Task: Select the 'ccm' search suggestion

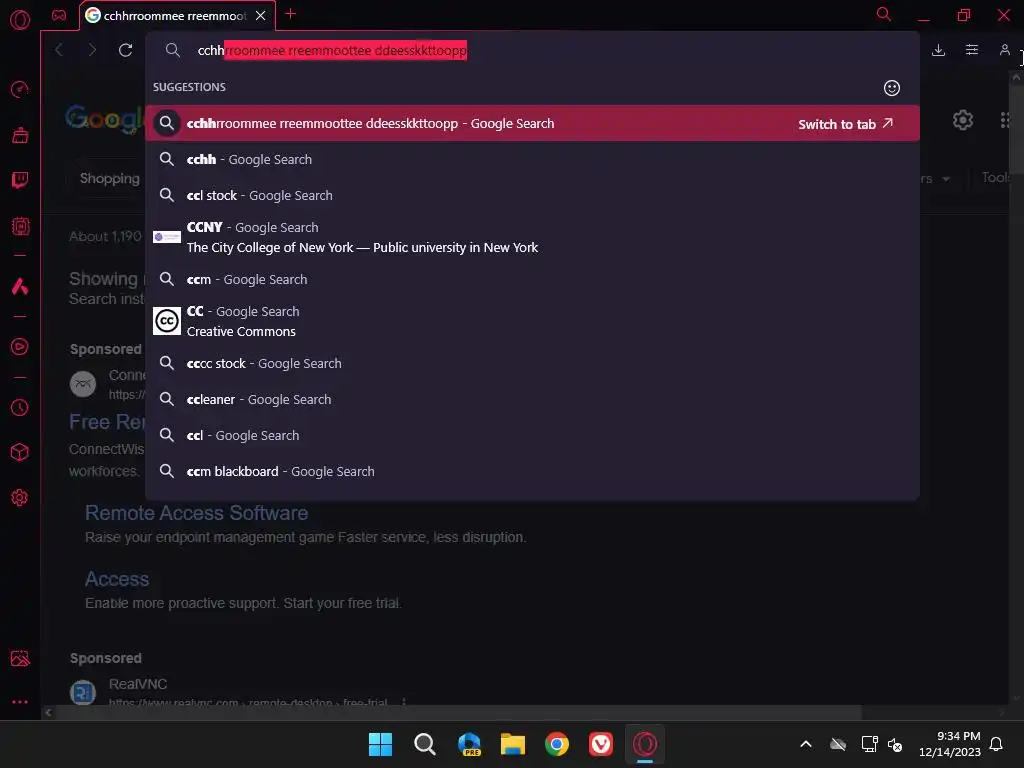Action: coord(532,280)
